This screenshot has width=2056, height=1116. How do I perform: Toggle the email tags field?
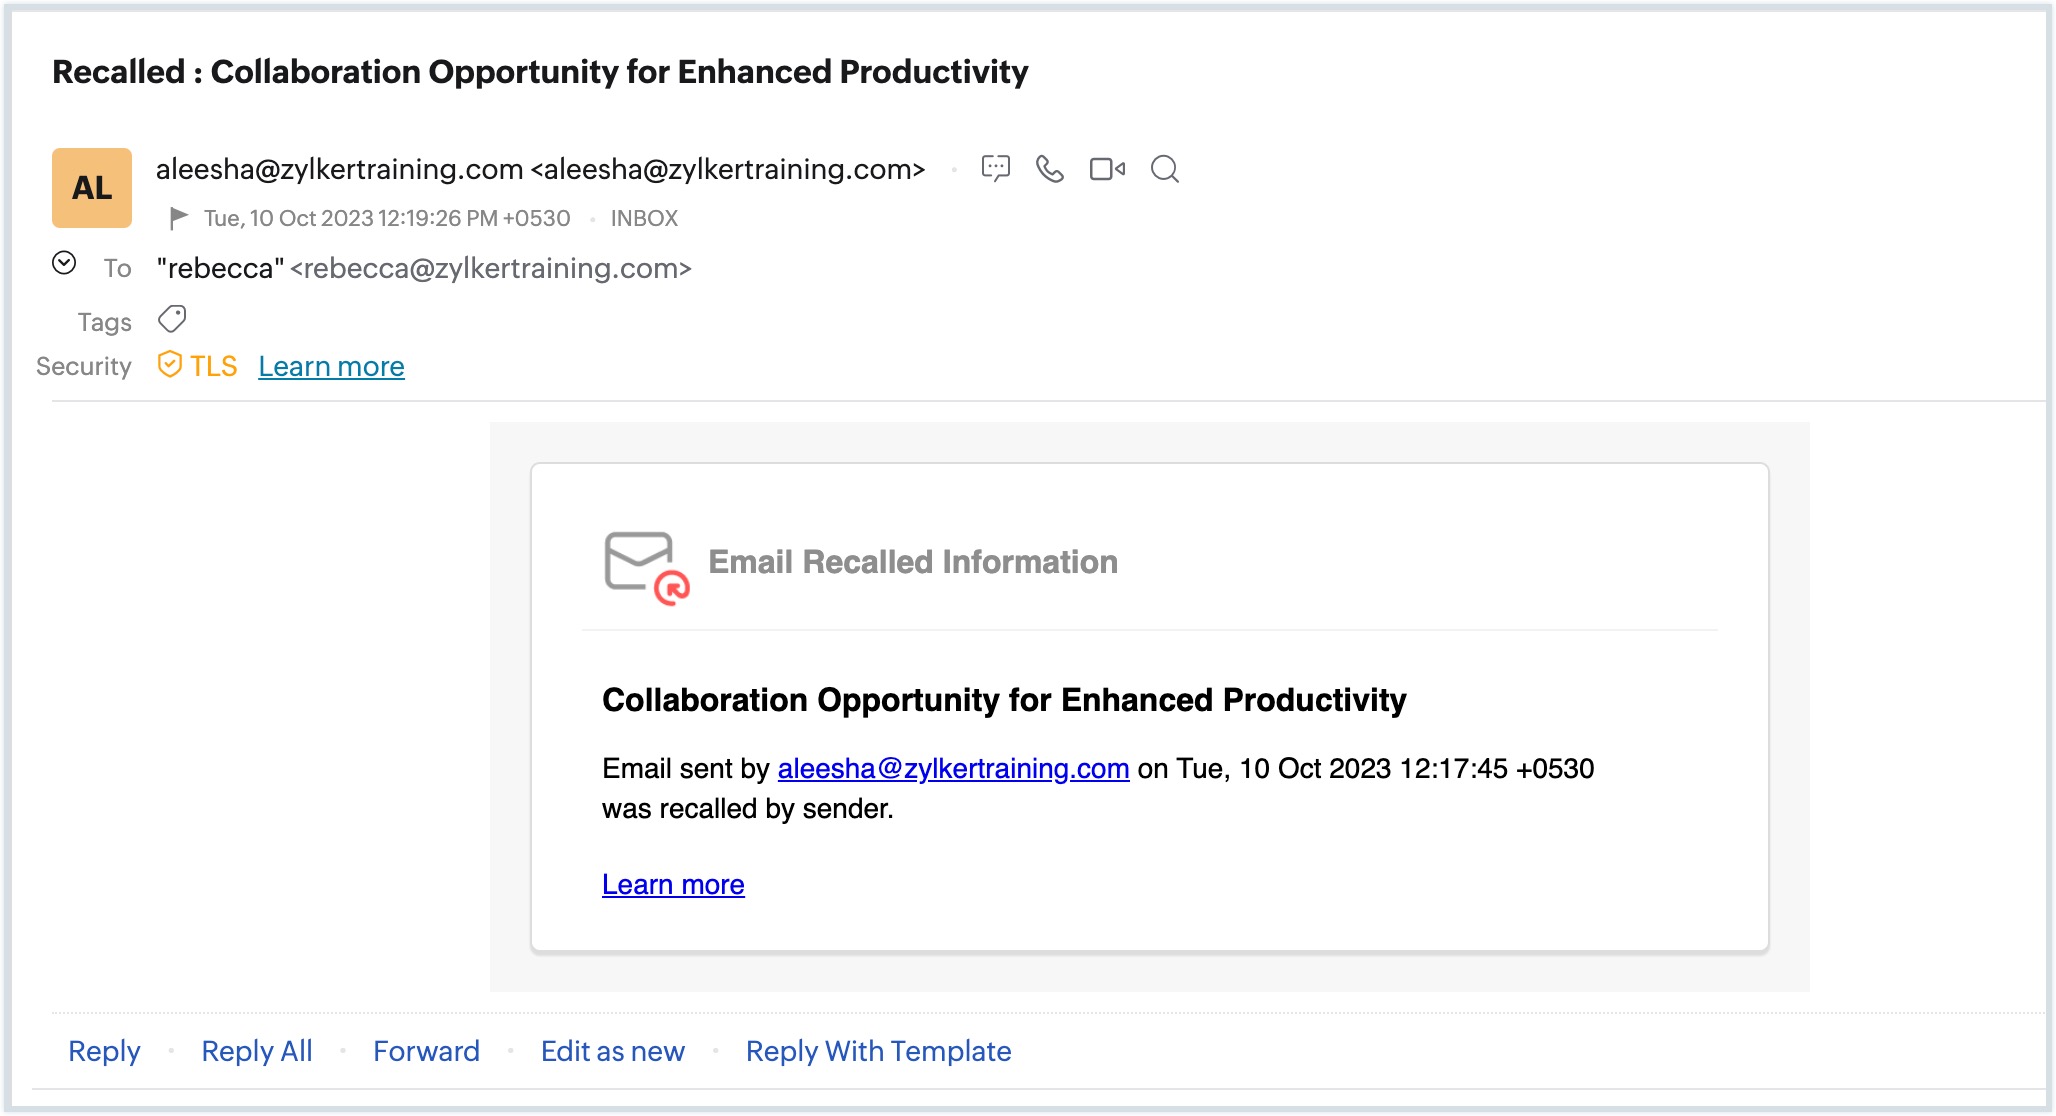pos(172,319)
